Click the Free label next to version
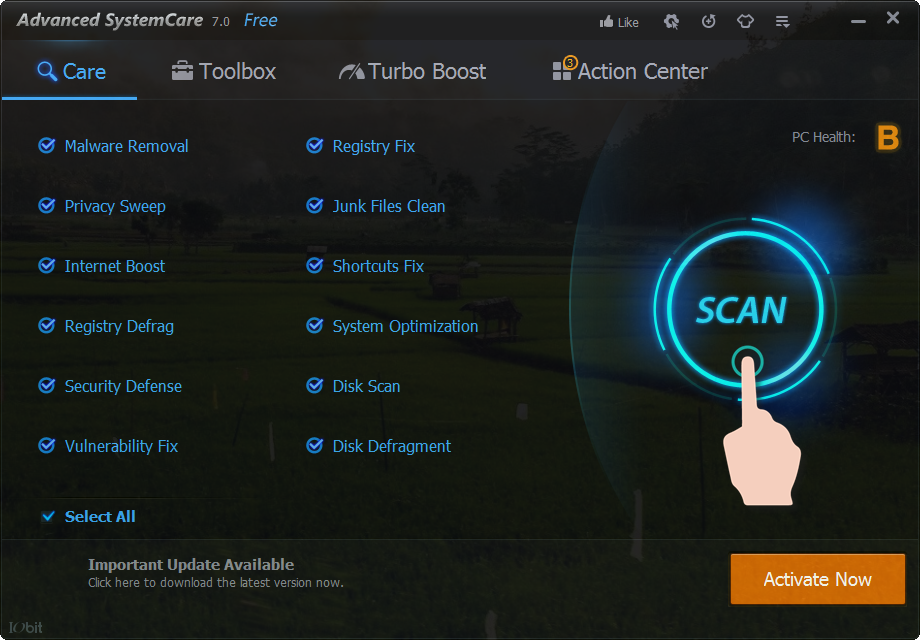 click(x=259, y=19)
